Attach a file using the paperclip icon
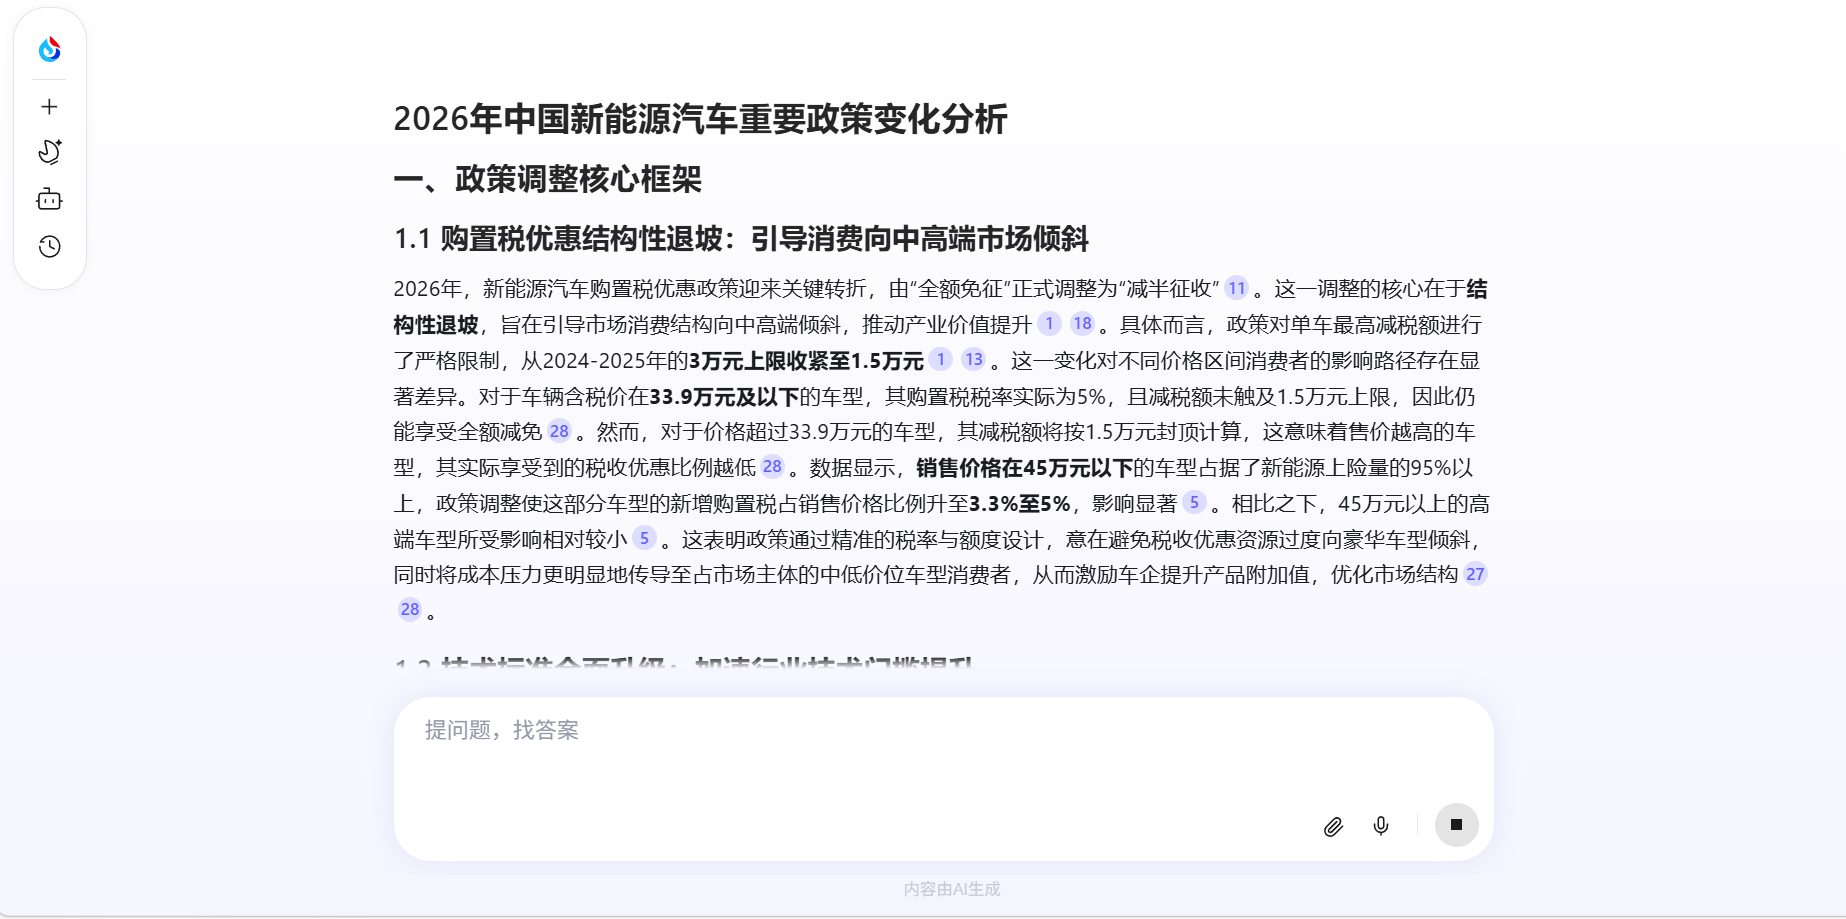Viewport: 1846px width, 919px height. (1333, 826)
